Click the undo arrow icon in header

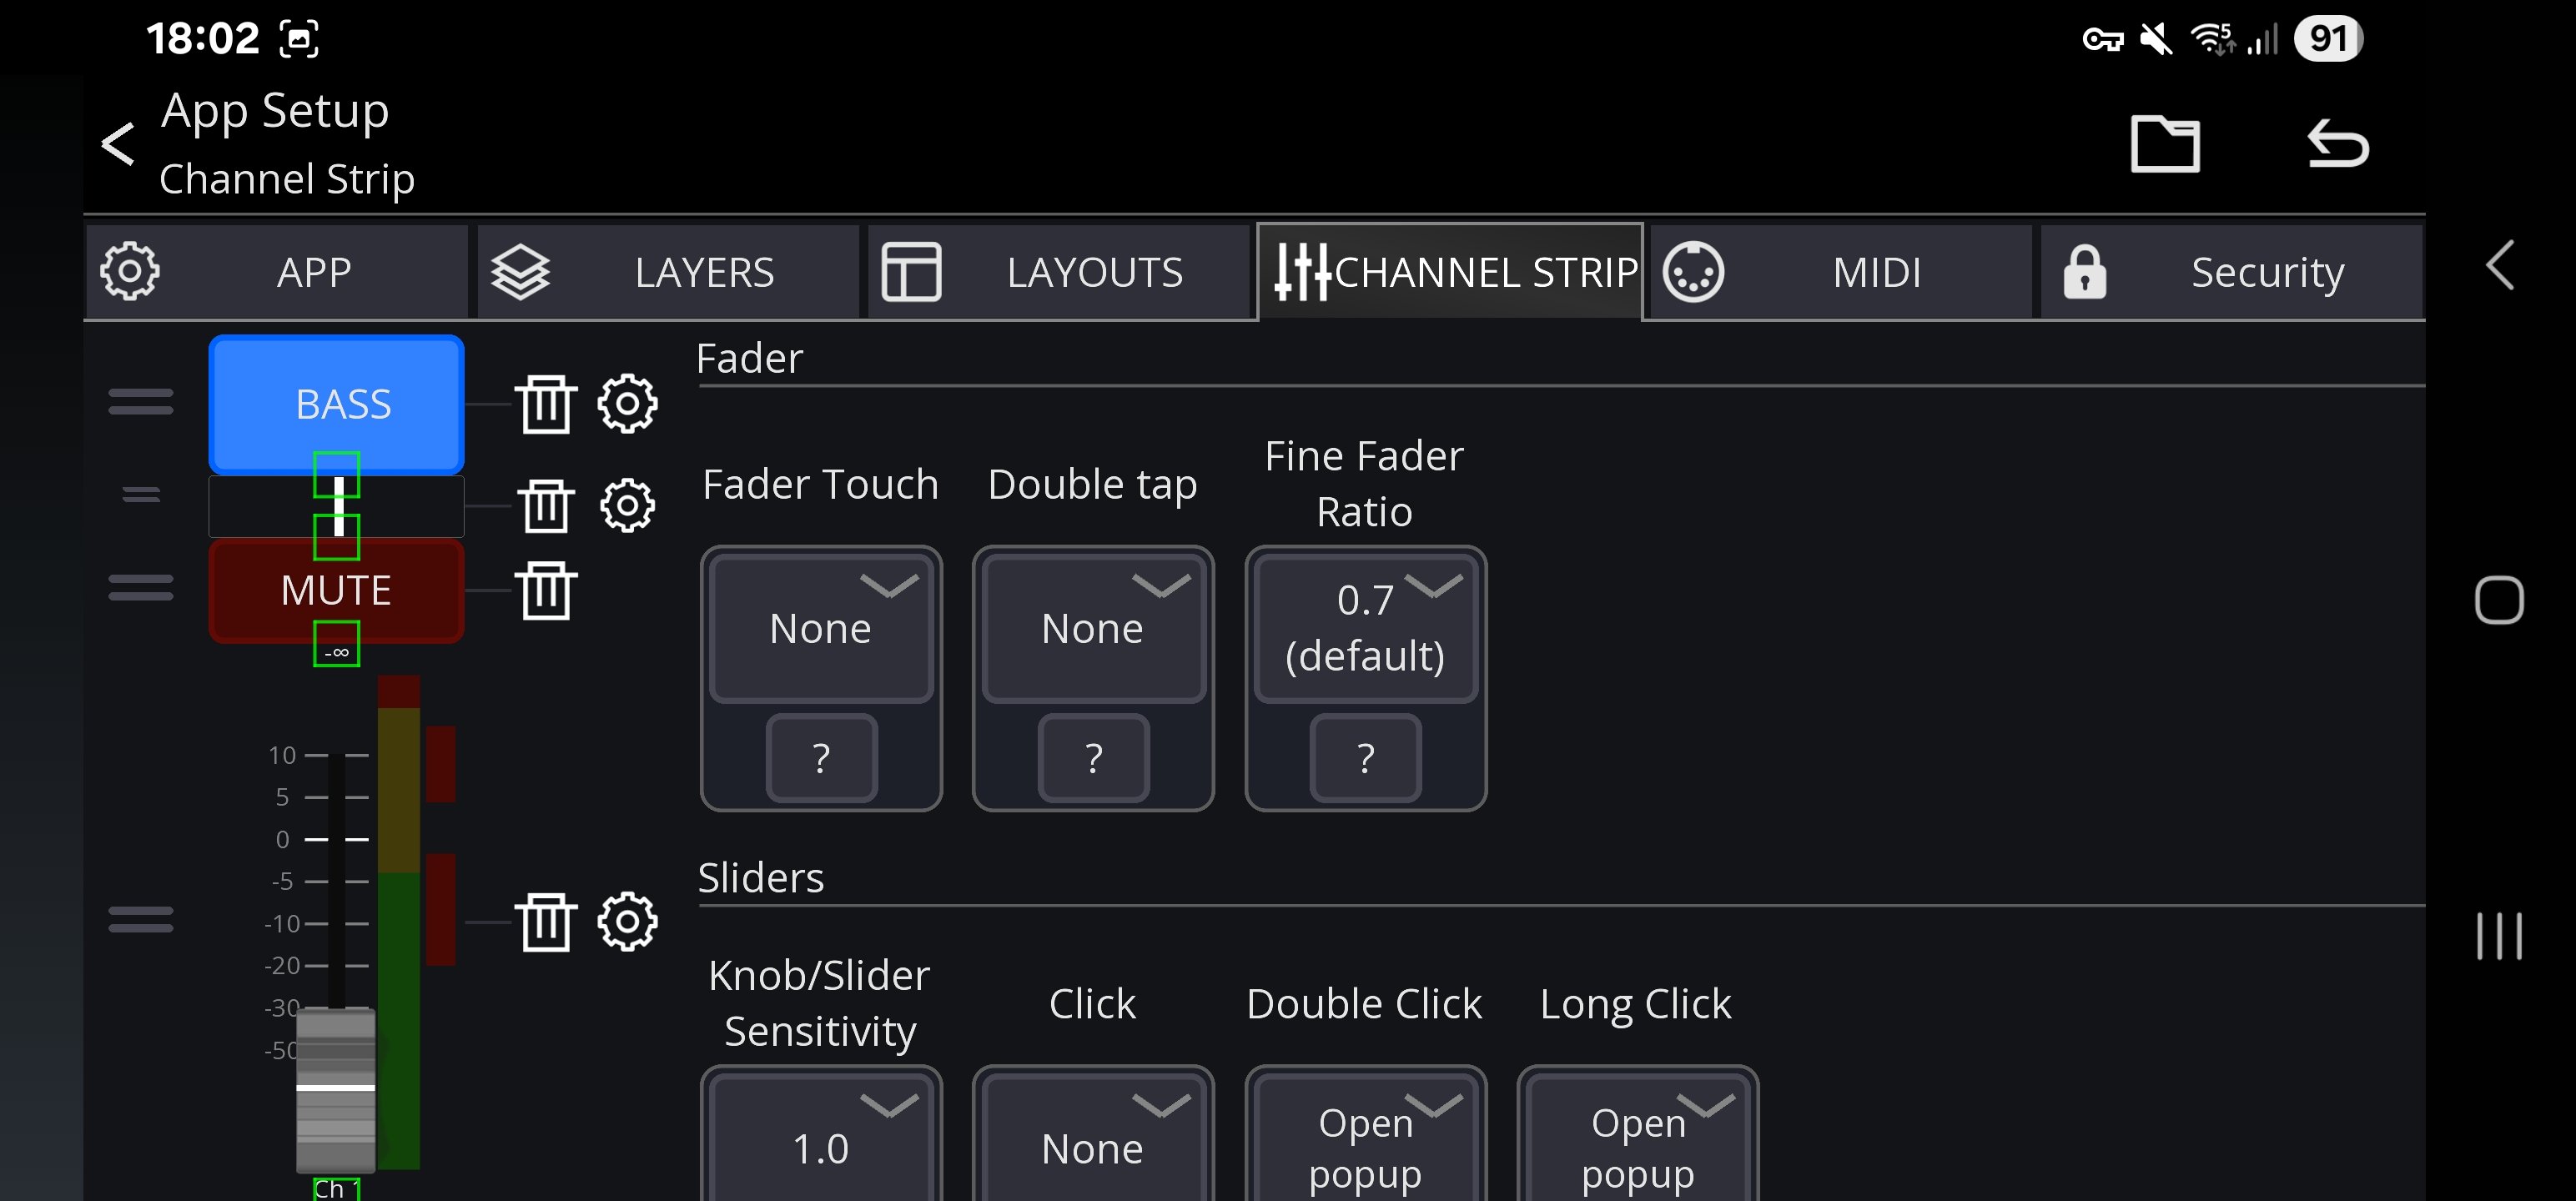click(x=2337, y=145)
